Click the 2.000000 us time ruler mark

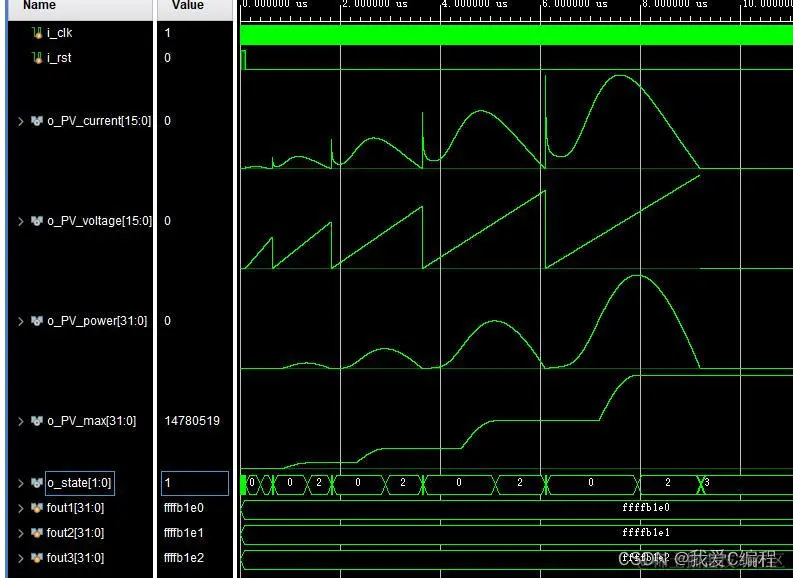(375, 5)
